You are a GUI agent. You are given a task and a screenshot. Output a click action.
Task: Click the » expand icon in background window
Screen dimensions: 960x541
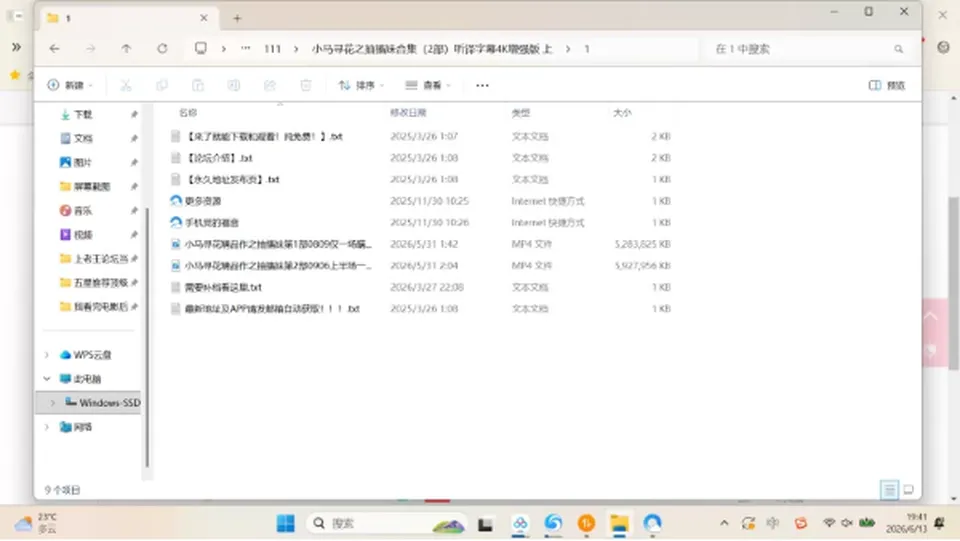pos(17,47)
